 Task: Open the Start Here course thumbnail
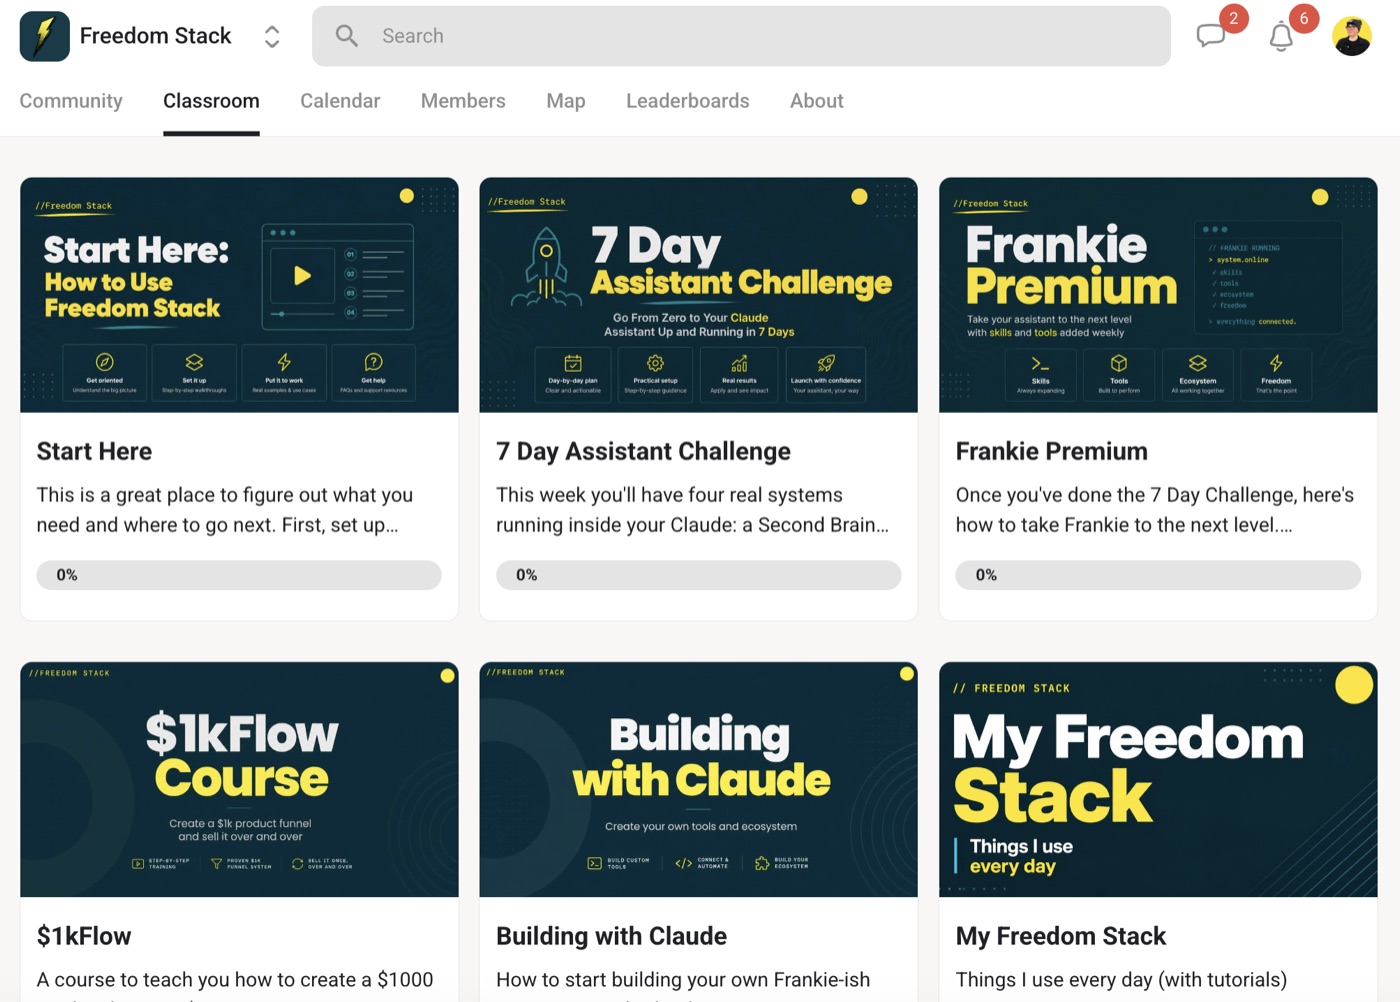click(x=239, y=295)
